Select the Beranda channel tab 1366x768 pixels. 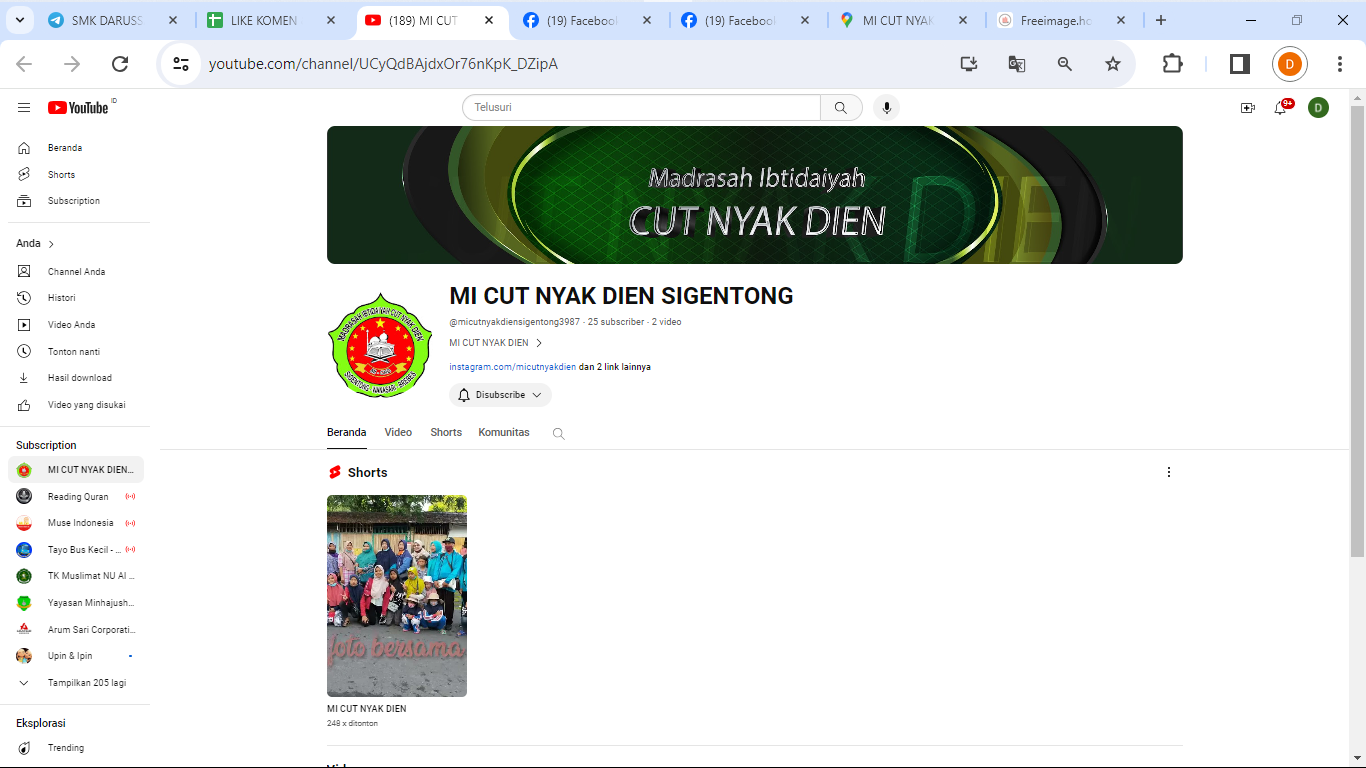[x=347, y=433]
